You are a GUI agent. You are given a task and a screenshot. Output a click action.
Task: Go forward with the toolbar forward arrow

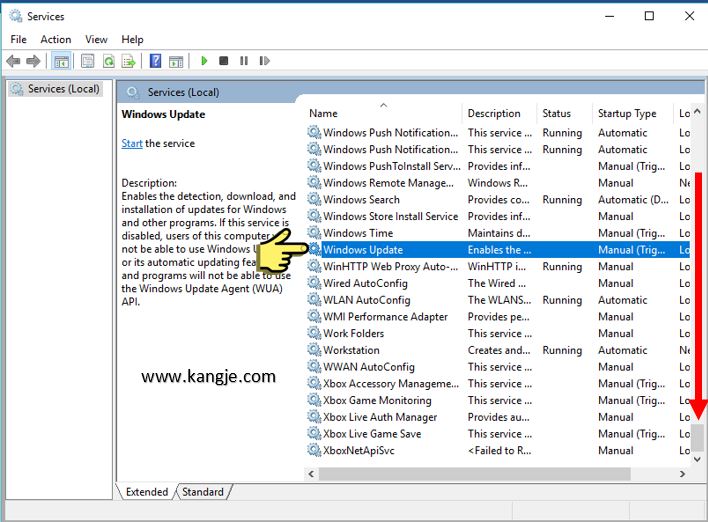coord(33,61)
